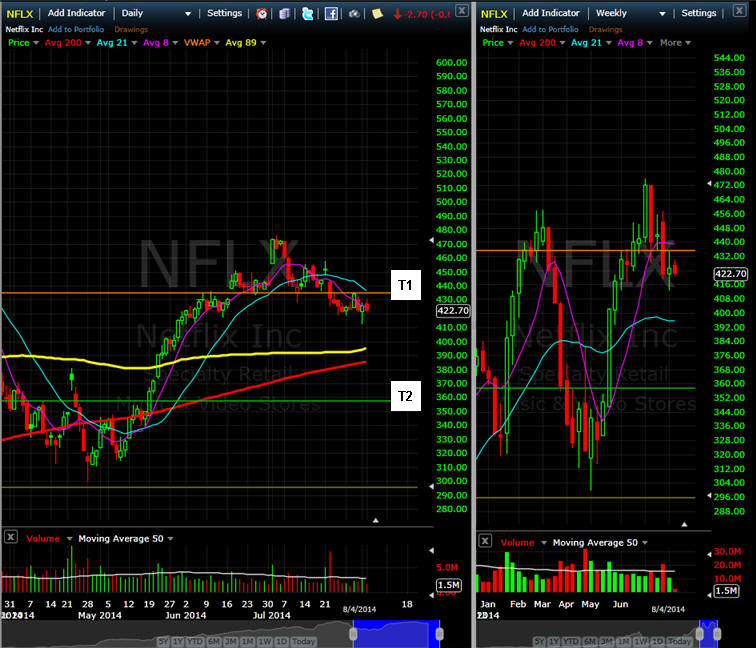Grab the left handle of the weekly range slider

click(x=700, y=634)
